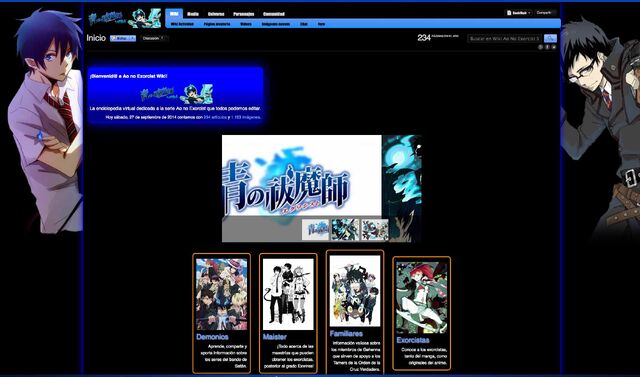Image resolution: width=640 pixels, height=377 pixels.
Task: Click the Inicio page title
Action: 96,38
